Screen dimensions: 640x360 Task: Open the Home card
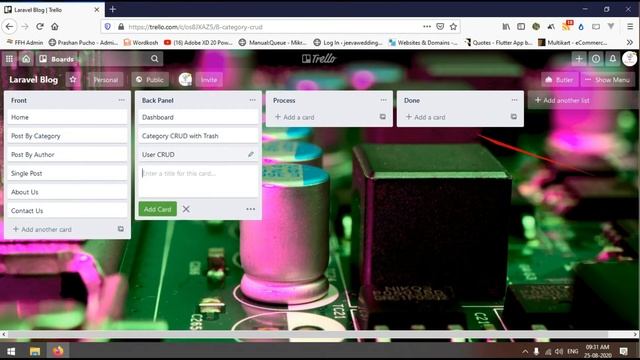coord(67,117)
